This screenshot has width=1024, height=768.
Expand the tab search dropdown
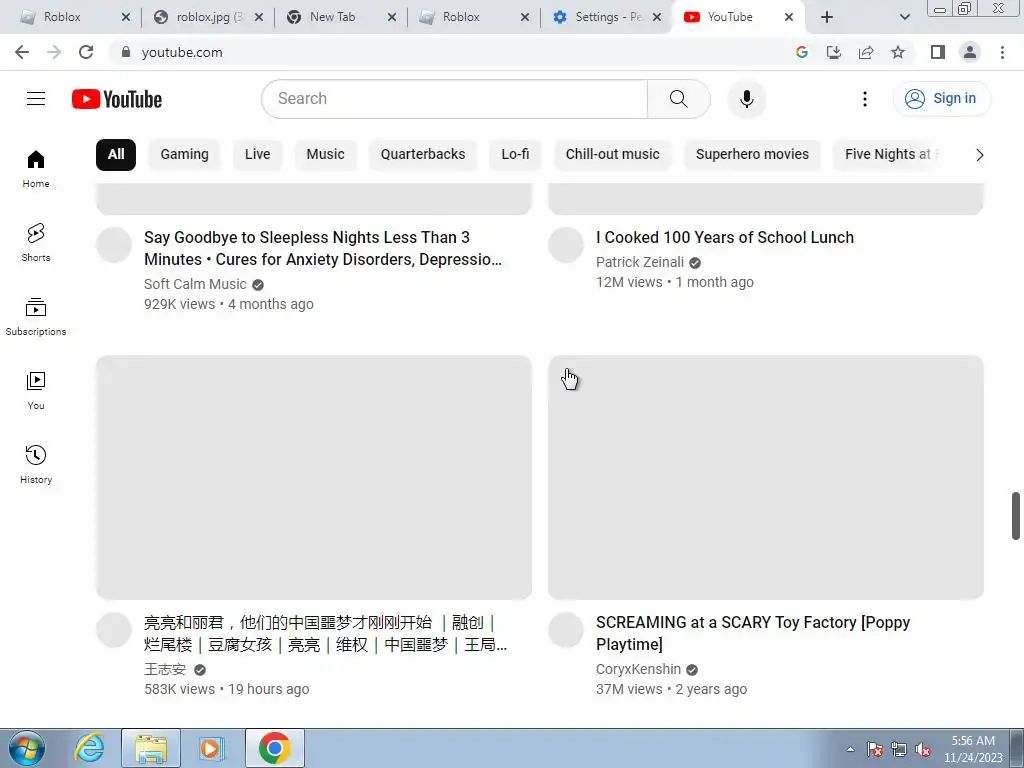pyautogui.click(x=904, y=17)
